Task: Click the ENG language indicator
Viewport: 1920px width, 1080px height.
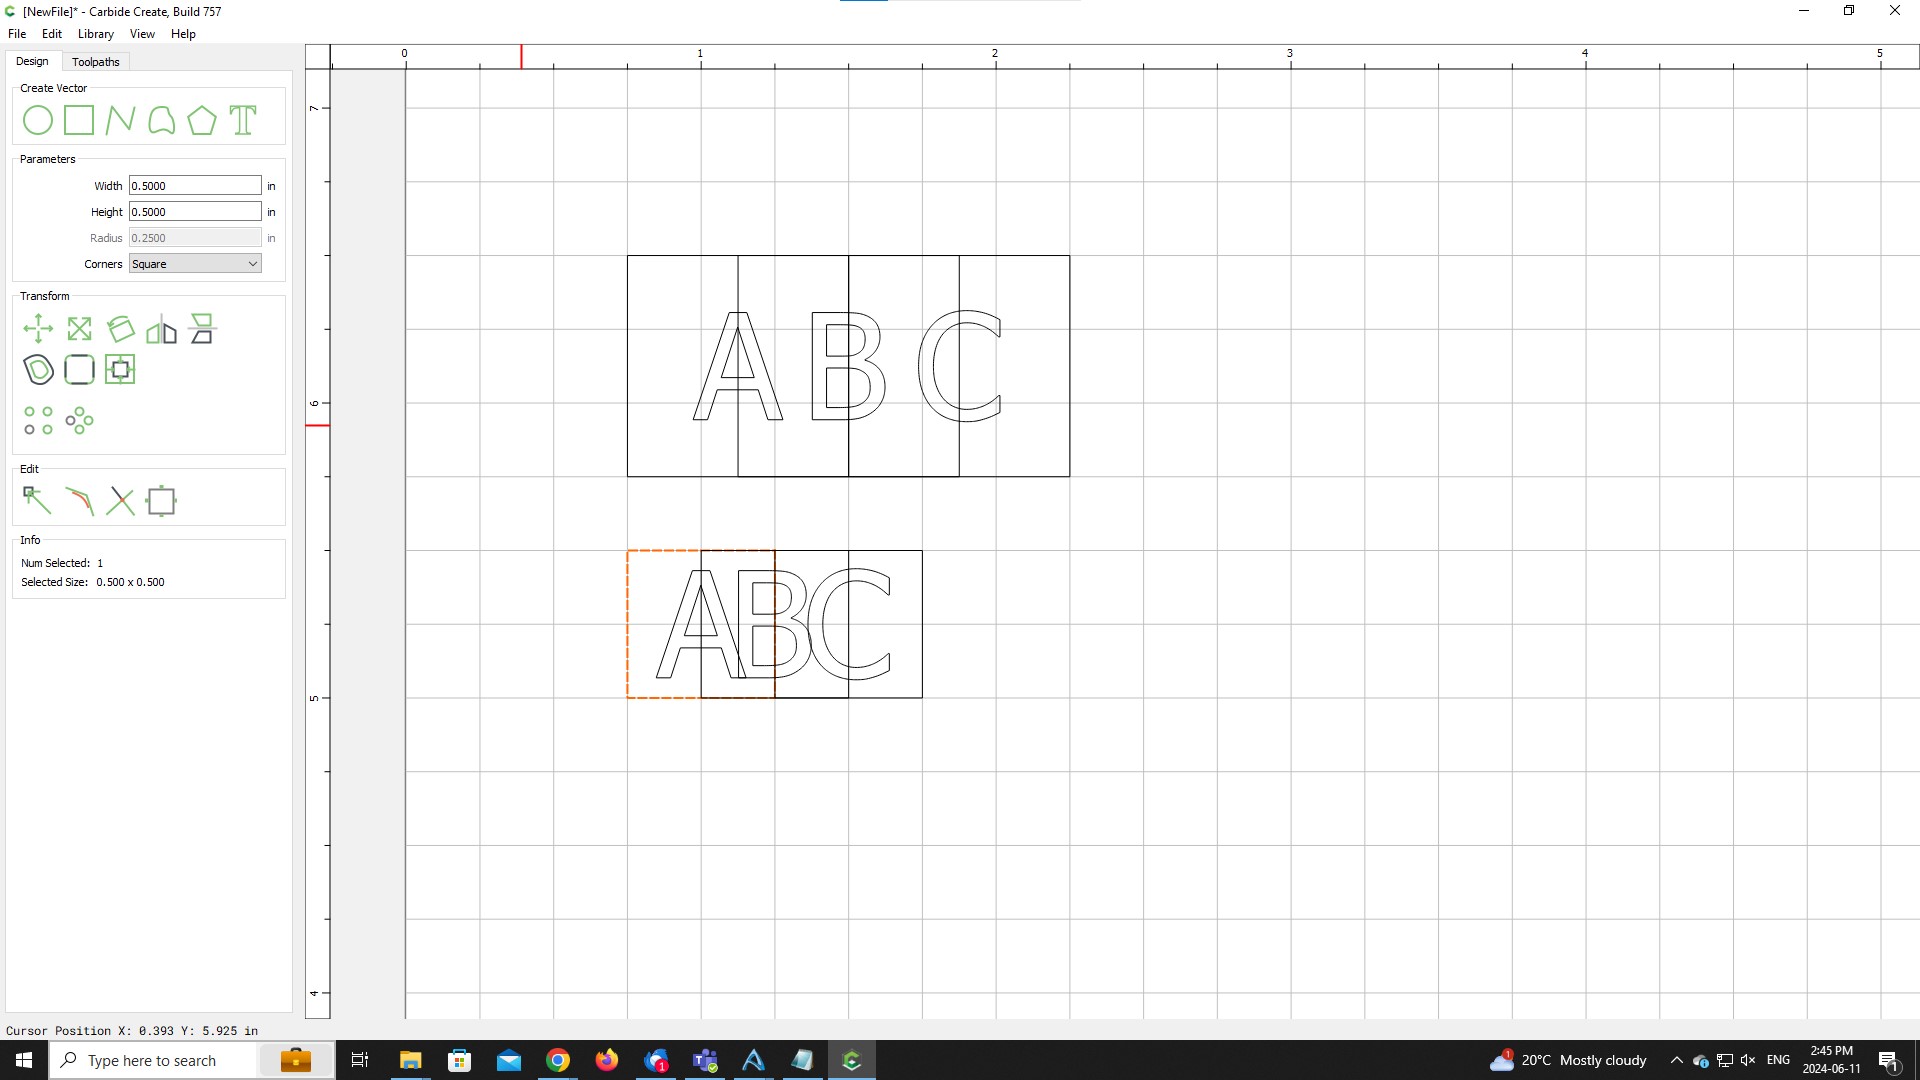Action: (1778, 1060)
